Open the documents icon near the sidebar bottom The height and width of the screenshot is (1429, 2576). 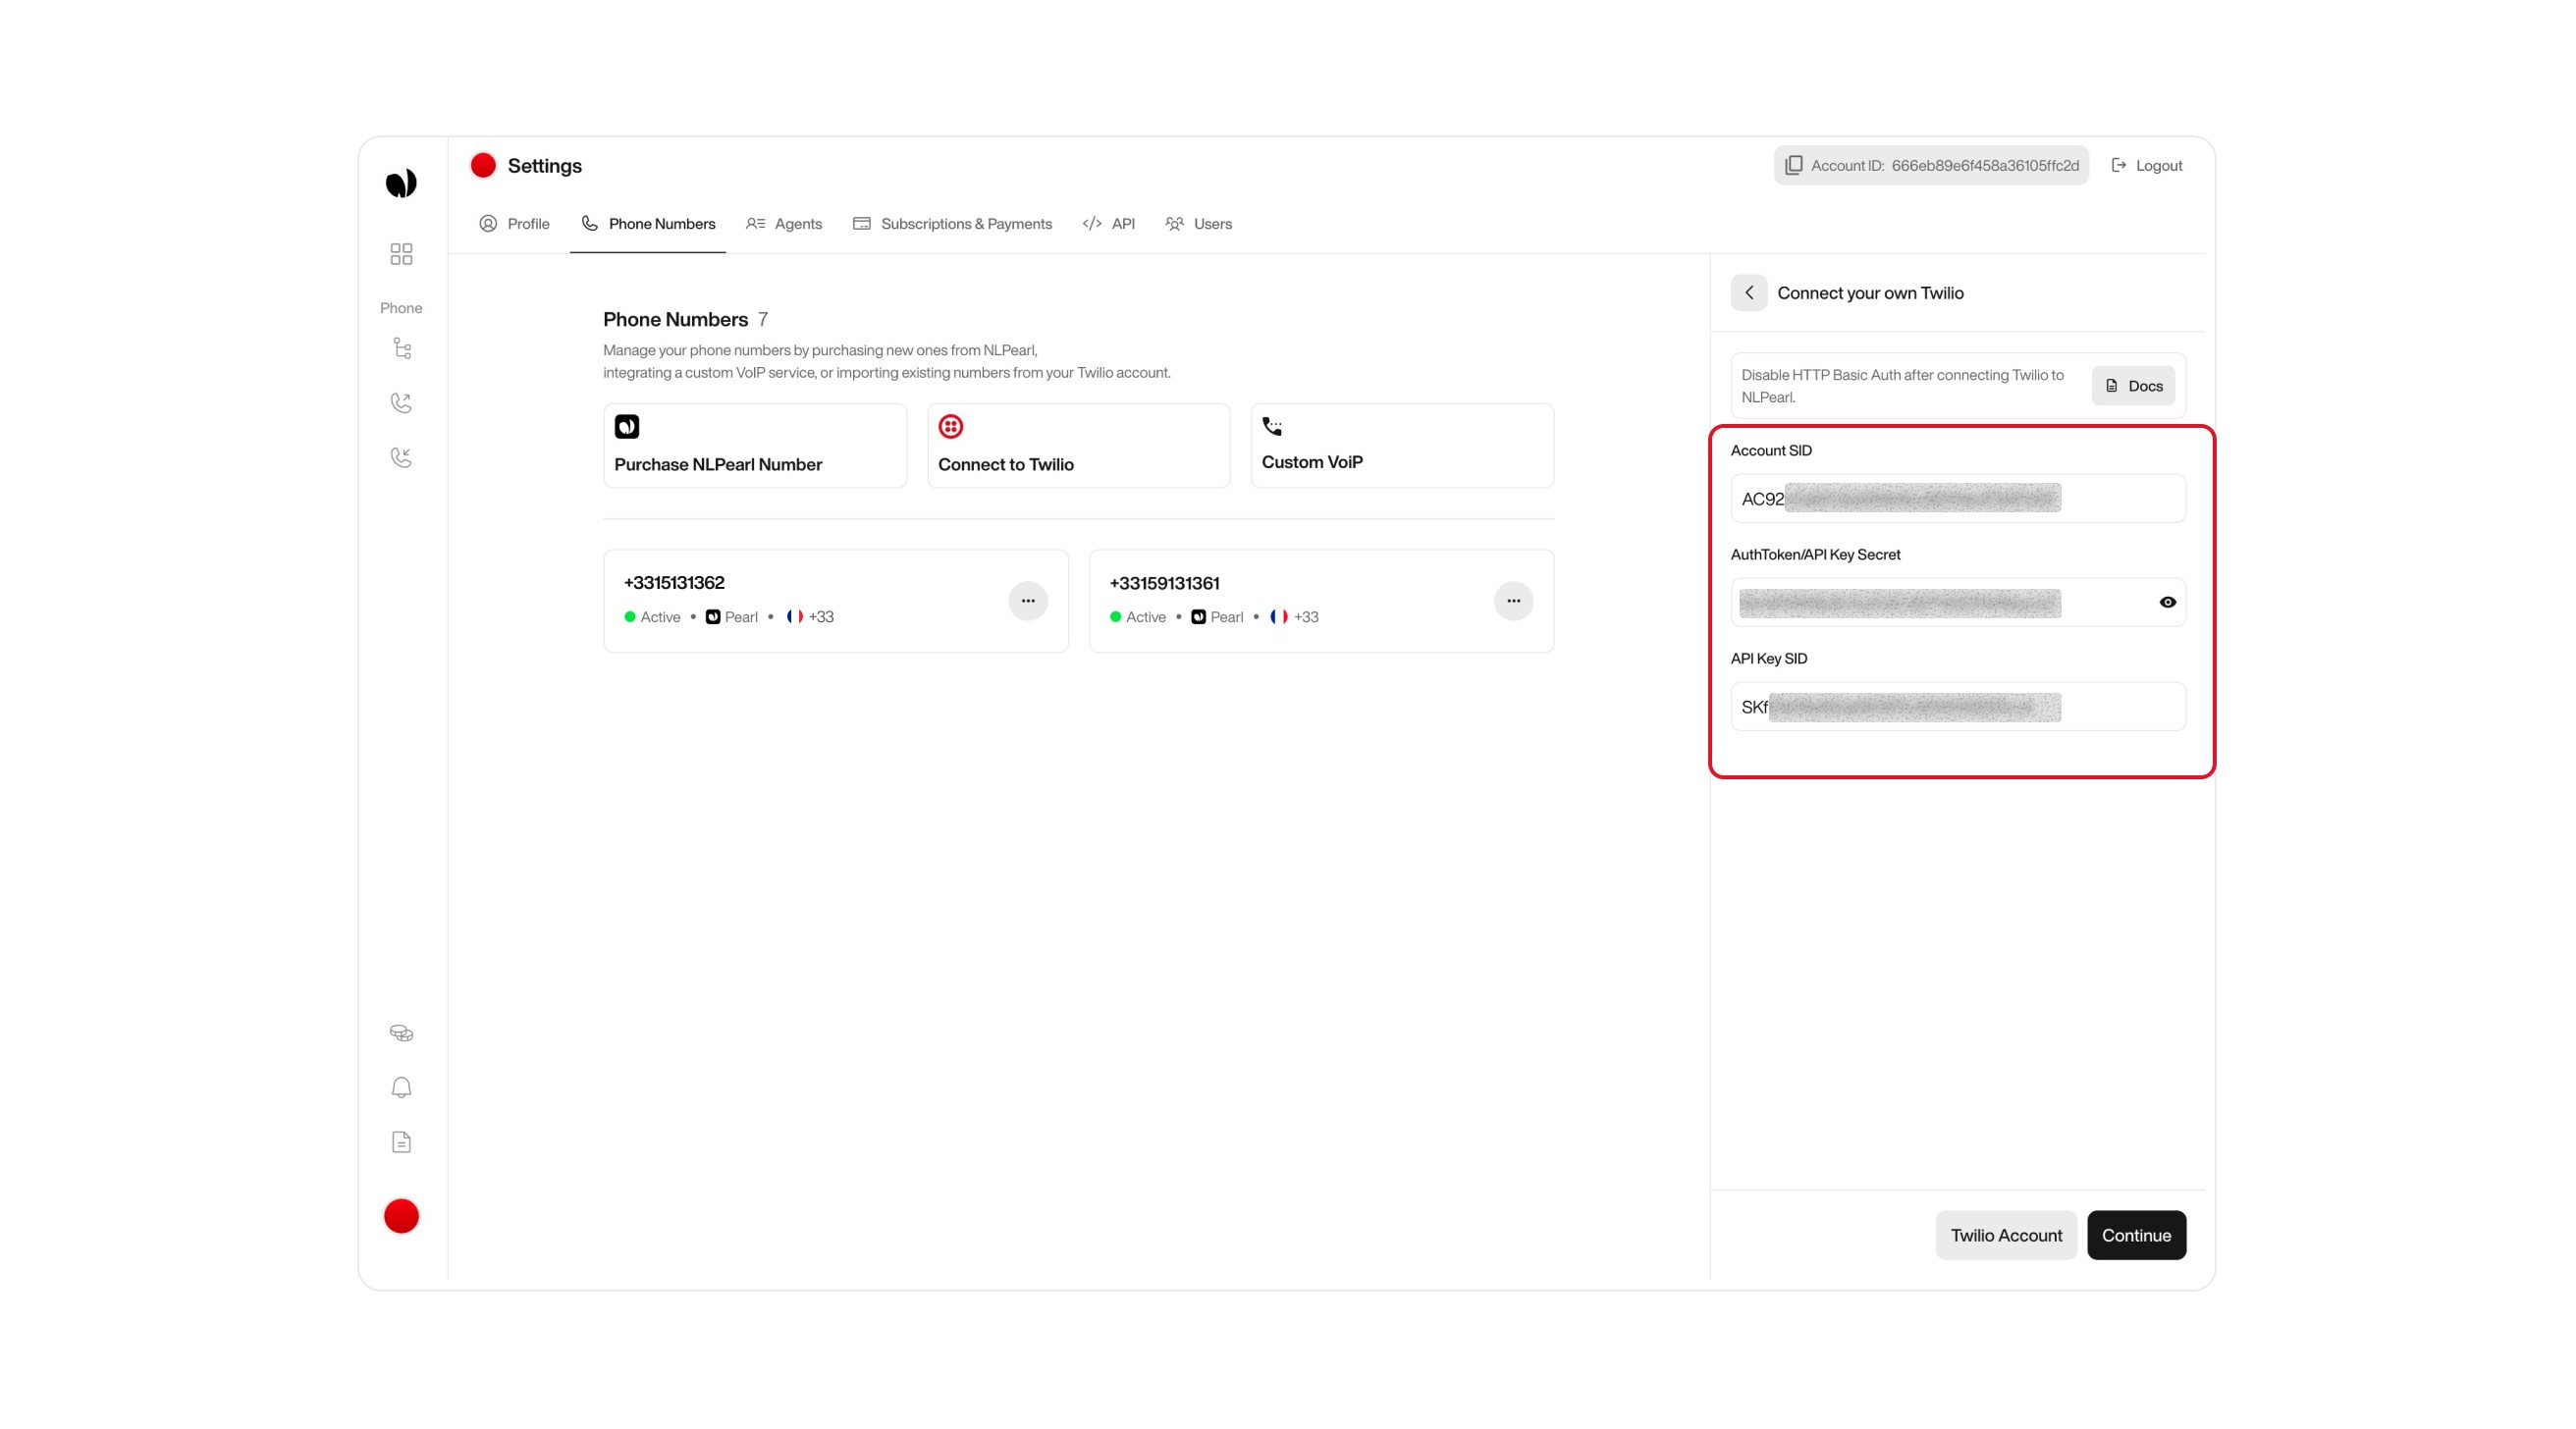pyautogui.click(x=401, y=1141)
